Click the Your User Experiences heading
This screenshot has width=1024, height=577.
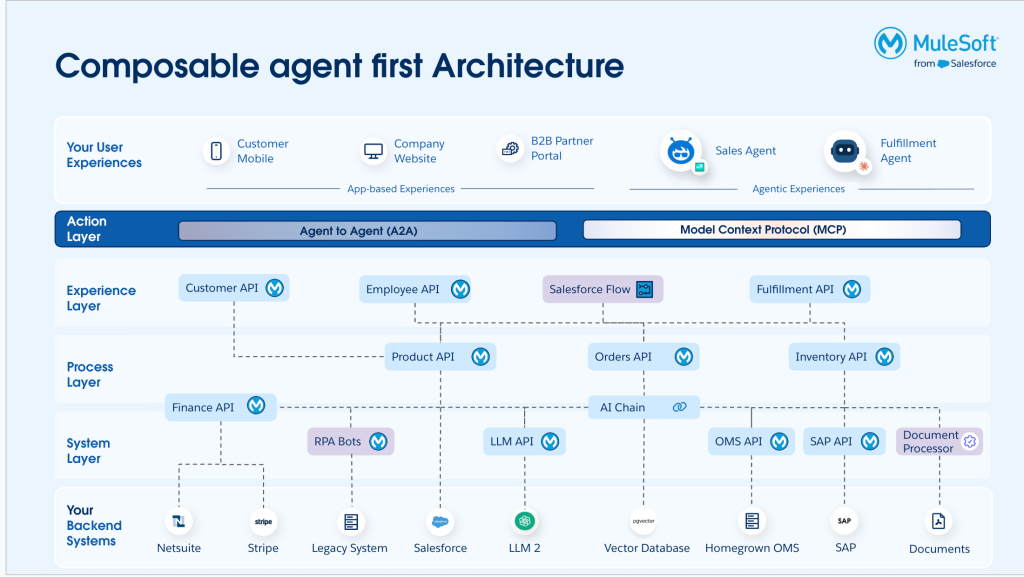(104, 155)
